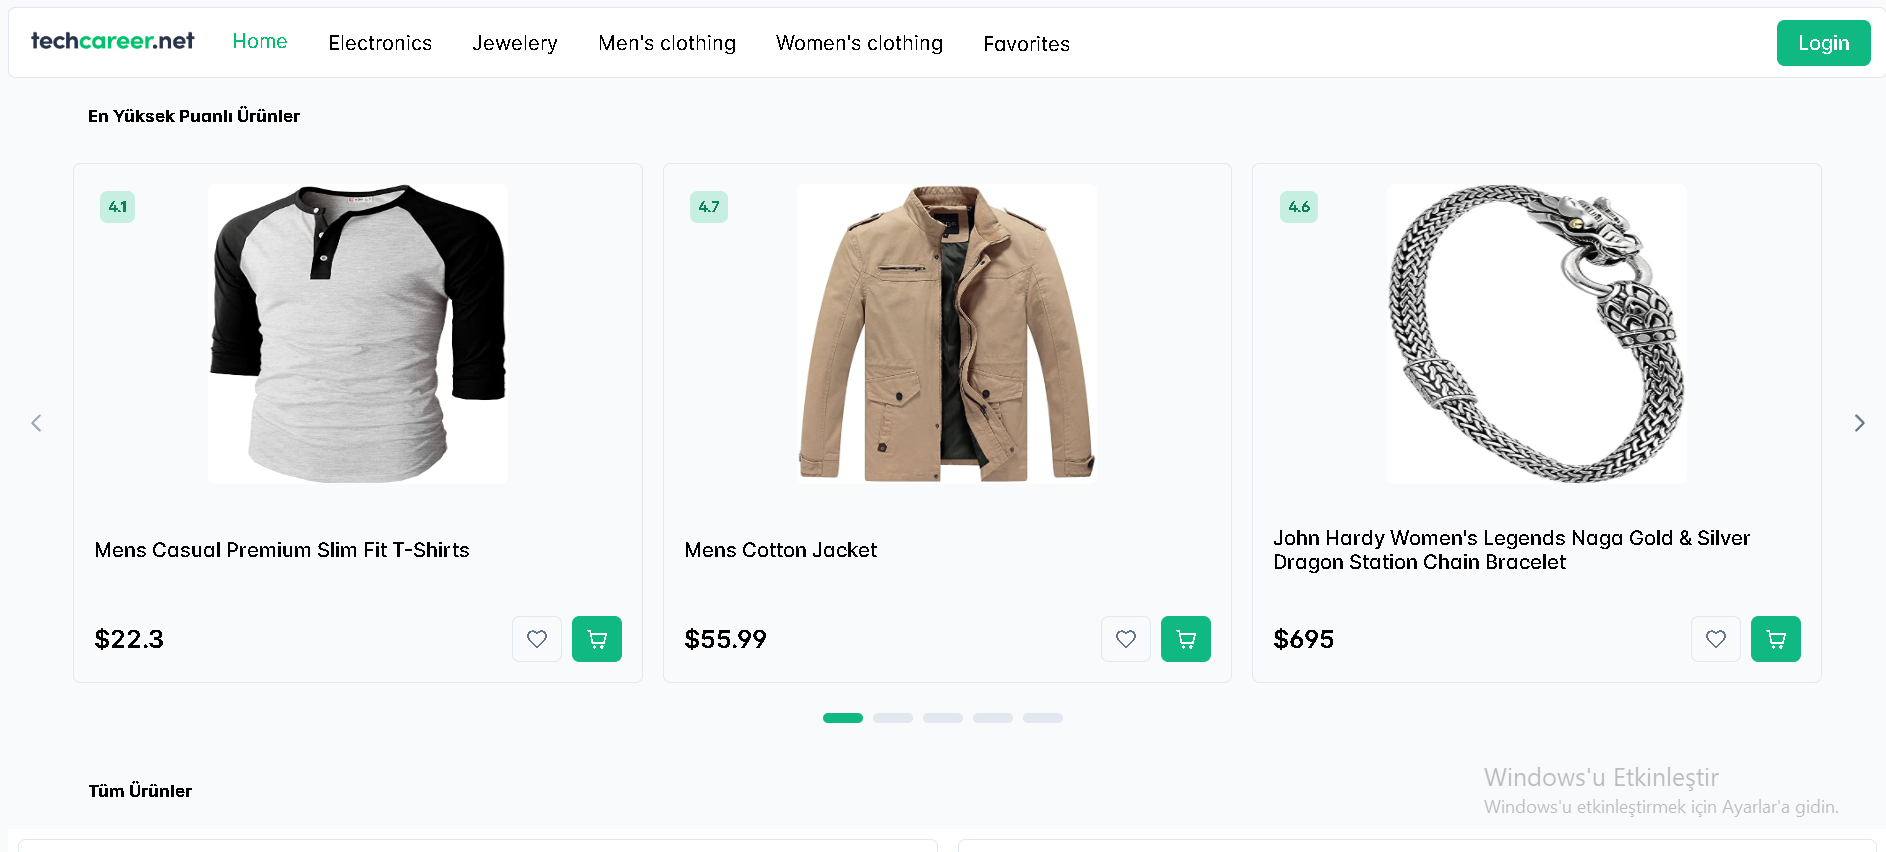Viewport: 1886px width, 852px height.
Task: Click the 4.7 rating badge
Action: (709, 207)
